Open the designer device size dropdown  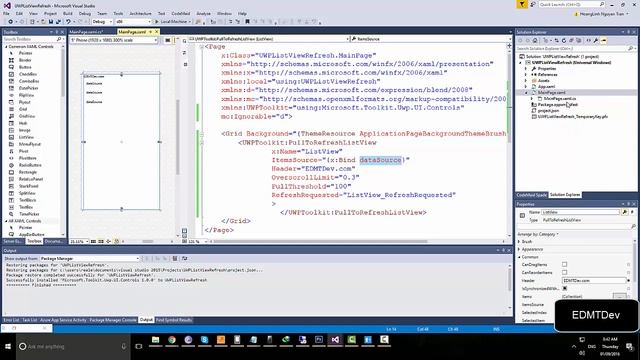pyautogui.click(x=114, y=40)
